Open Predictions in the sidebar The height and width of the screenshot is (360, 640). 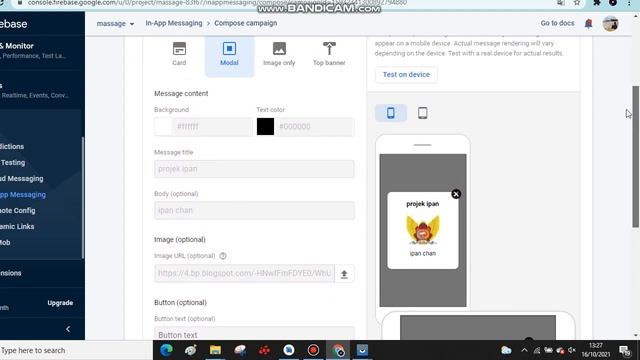pyautogui.click(x=12, y=147)
